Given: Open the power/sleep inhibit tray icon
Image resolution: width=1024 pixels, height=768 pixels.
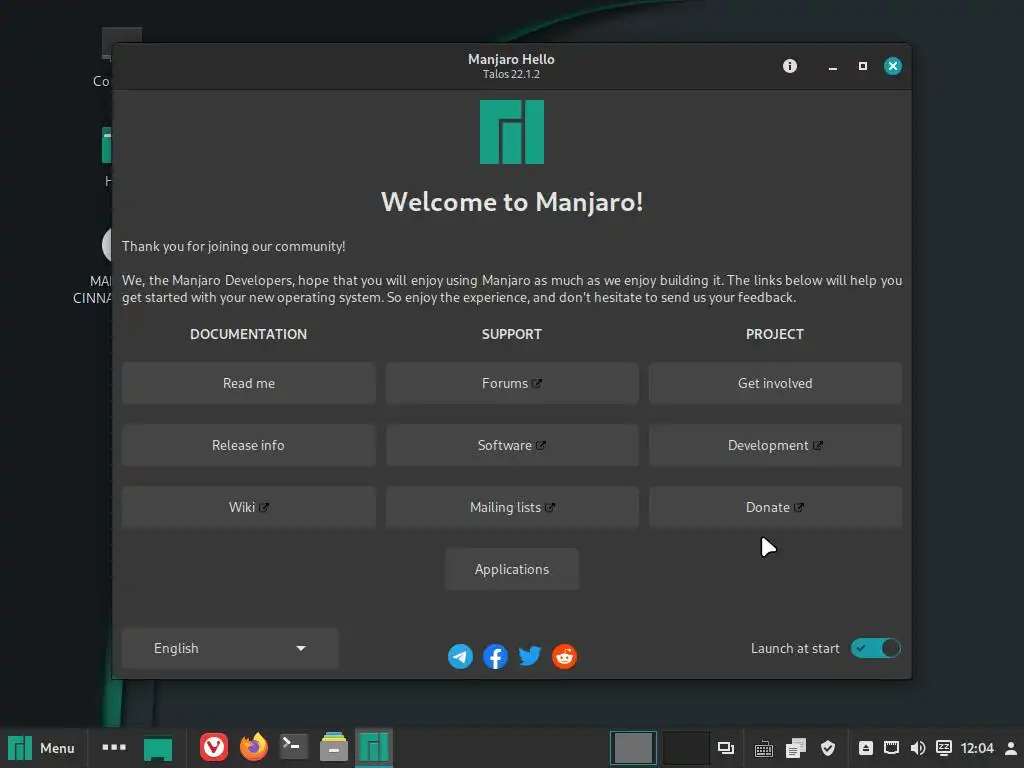Looking at the screenshot, I should (x=943, y=748).
